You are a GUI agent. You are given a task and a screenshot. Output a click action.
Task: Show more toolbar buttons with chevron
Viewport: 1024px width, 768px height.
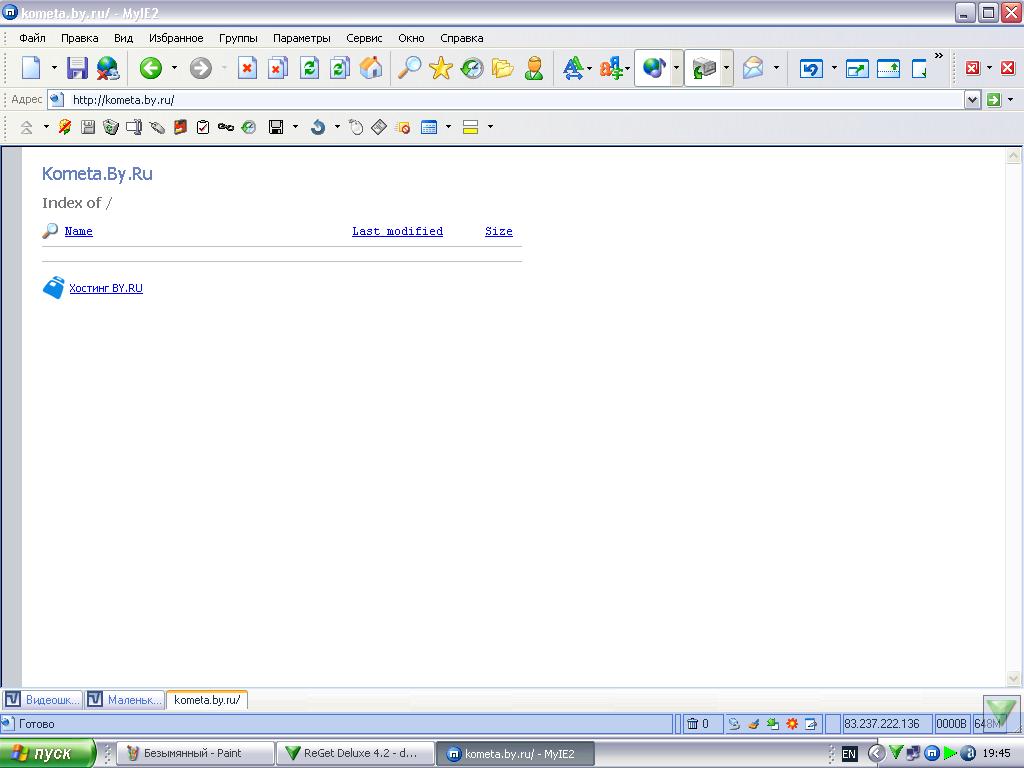[938, 56]
